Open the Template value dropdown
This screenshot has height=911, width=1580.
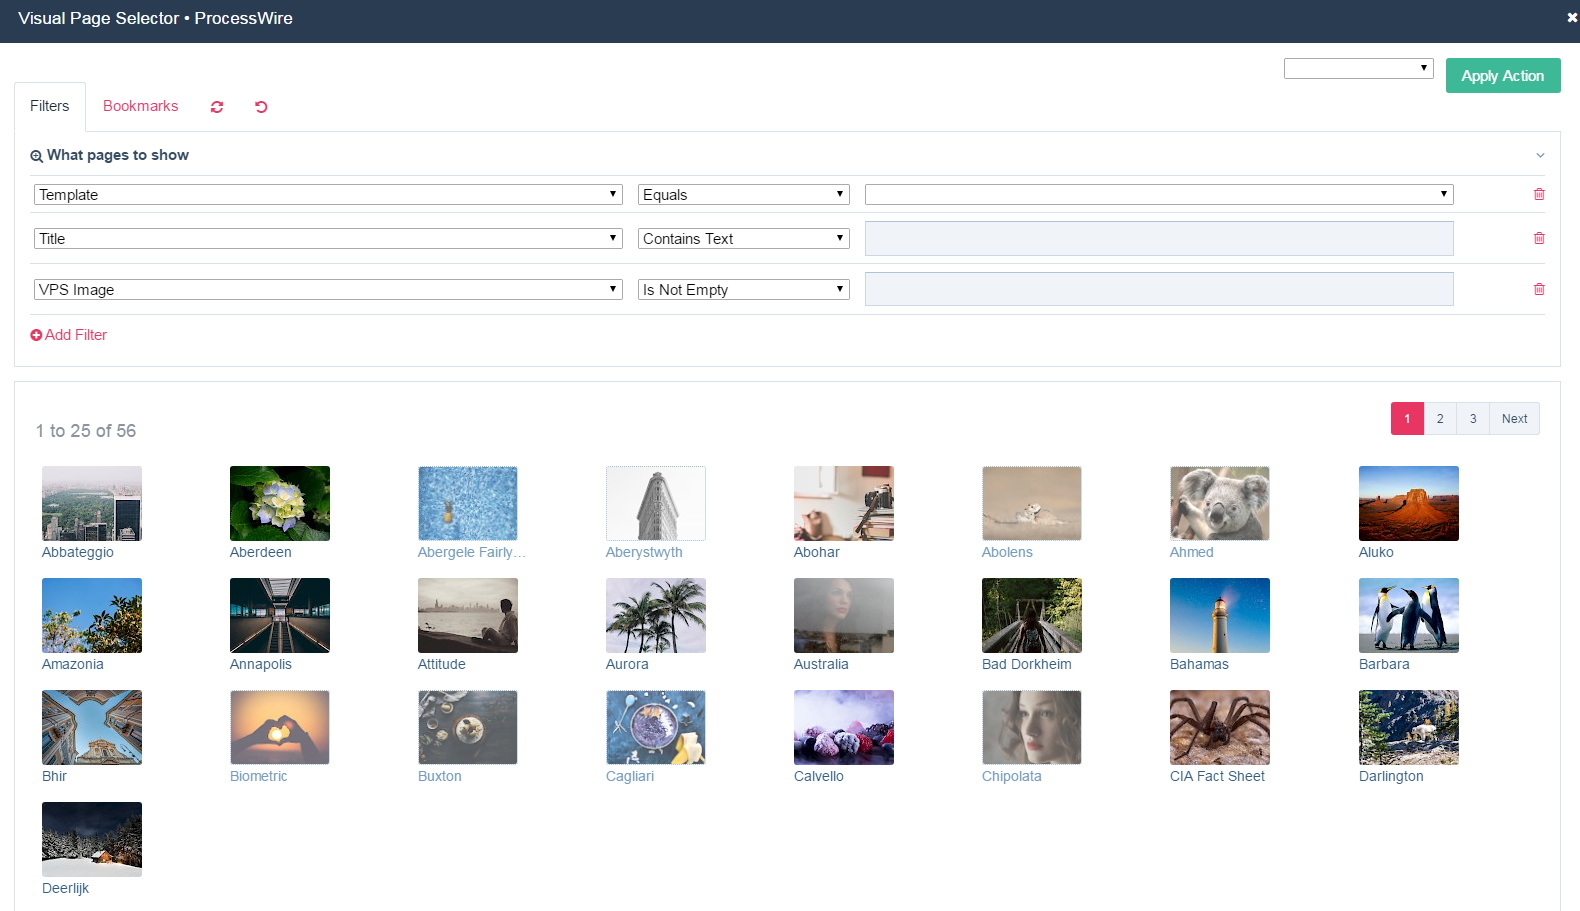pos(1159,194)
